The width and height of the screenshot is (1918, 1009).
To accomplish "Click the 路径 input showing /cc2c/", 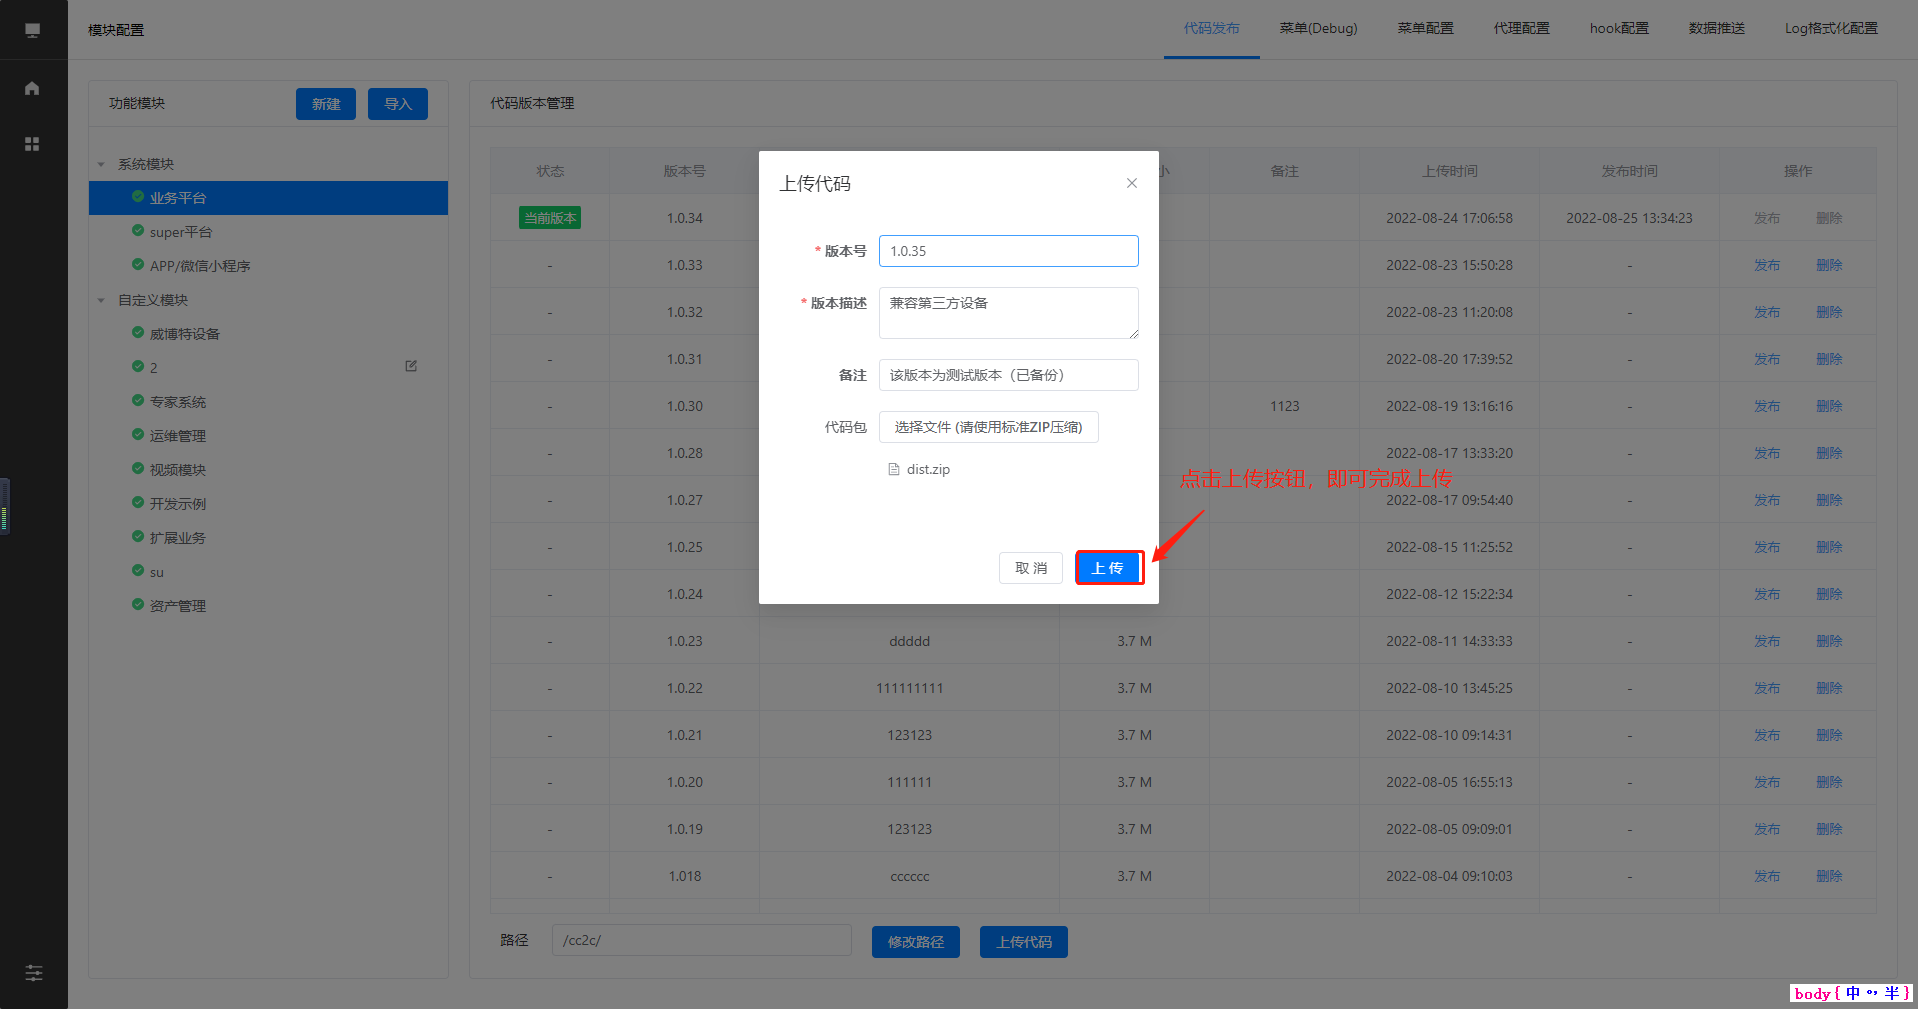I will tap(702, 940).
